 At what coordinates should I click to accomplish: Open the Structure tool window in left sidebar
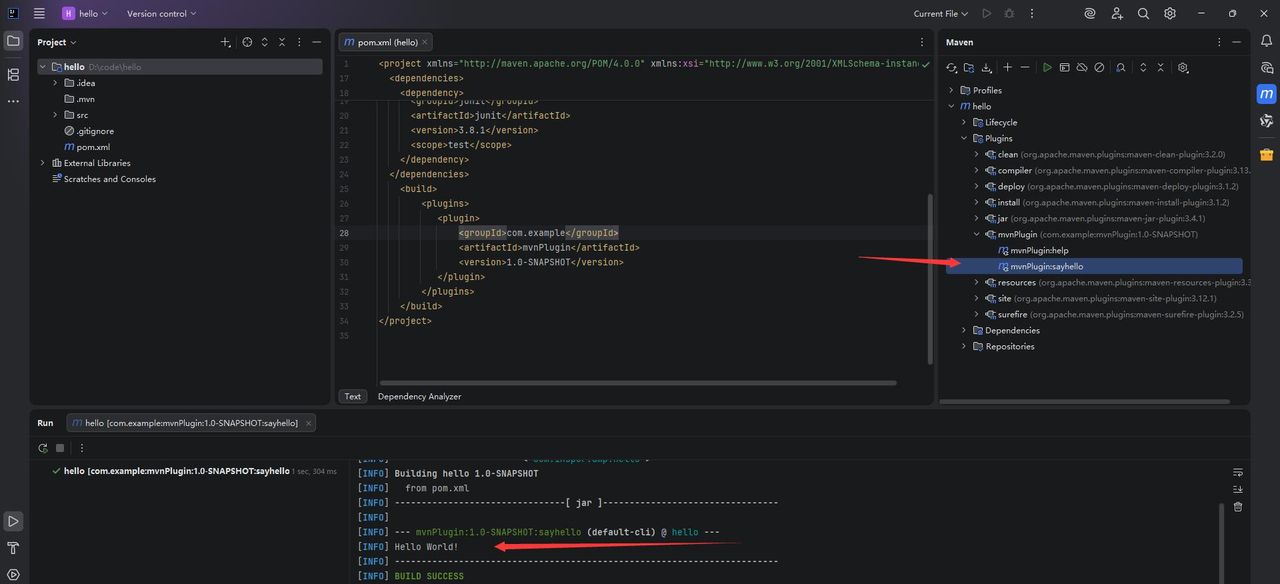(x=13, y=75)
